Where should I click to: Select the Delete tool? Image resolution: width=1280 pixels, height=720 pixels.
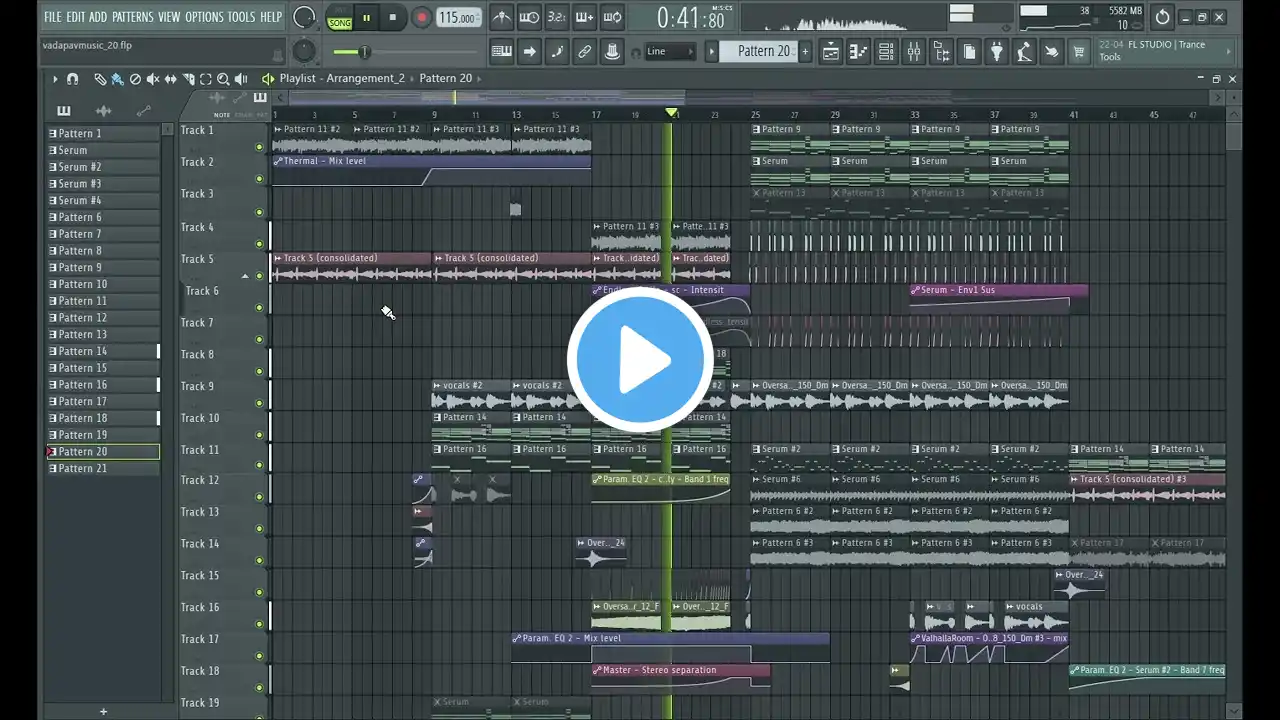pos(135,79)
